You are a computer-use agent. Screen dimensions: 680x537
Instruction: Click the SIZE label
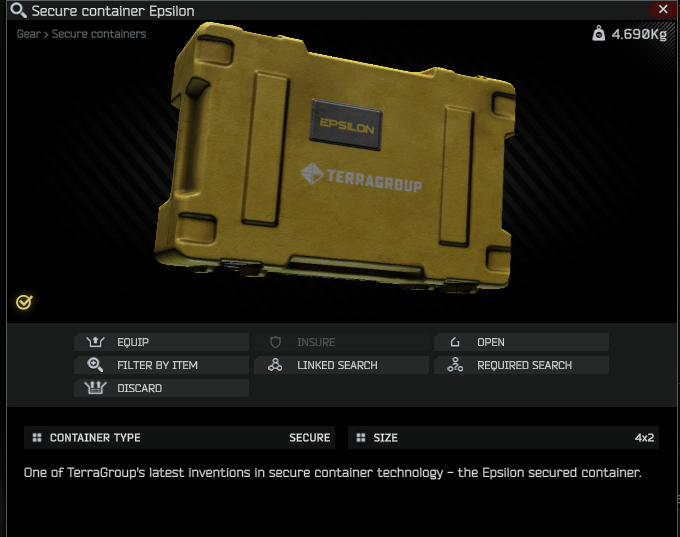point(386,438)
